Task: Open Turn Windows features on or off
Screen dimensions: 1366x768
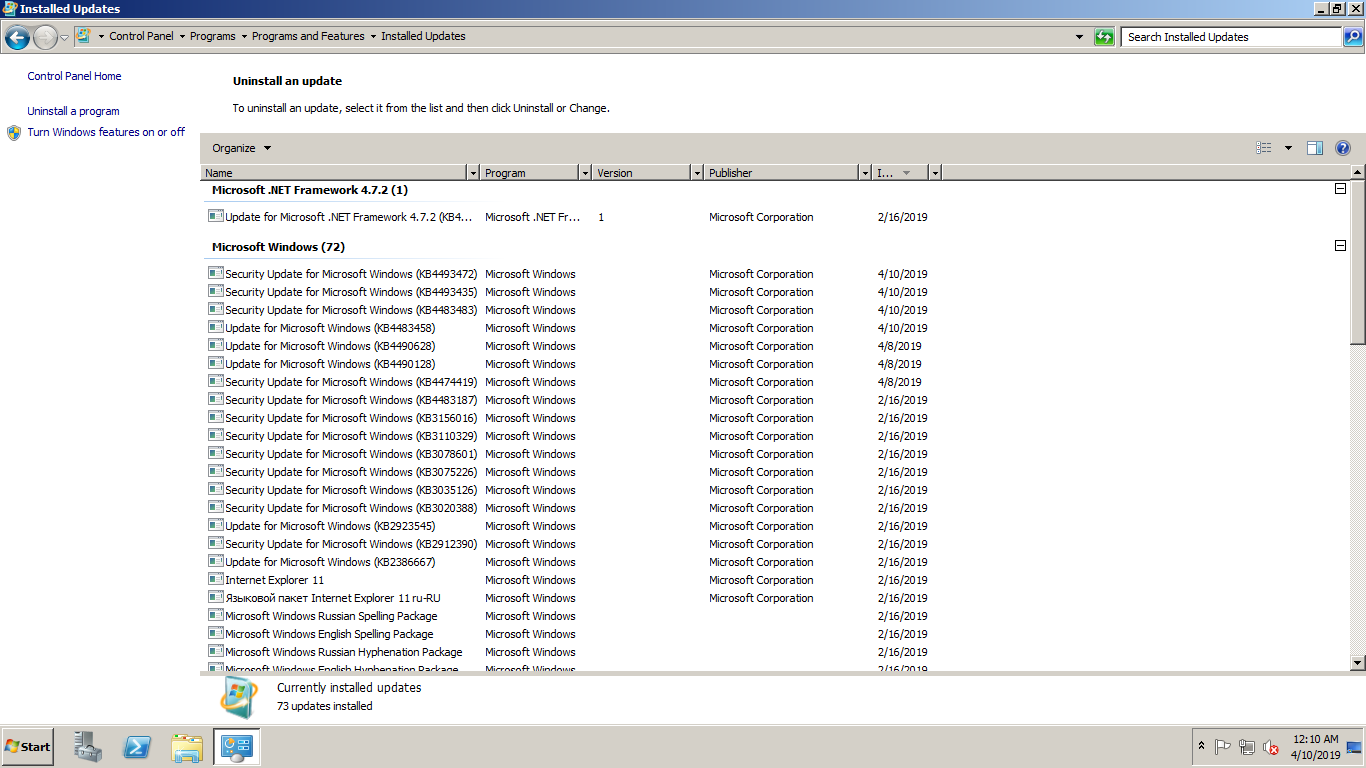Action: [x=106, y=132]
